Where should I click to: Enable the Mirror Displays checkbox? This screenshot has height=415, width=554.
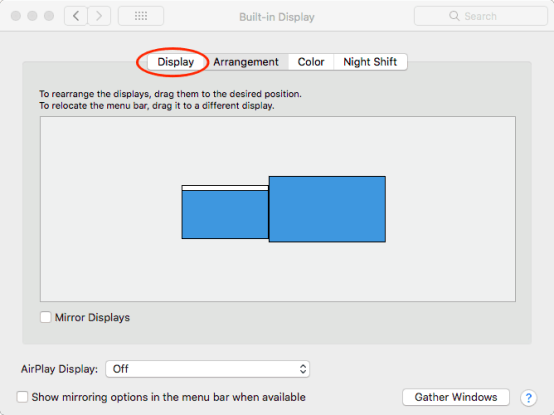point(46,317)
